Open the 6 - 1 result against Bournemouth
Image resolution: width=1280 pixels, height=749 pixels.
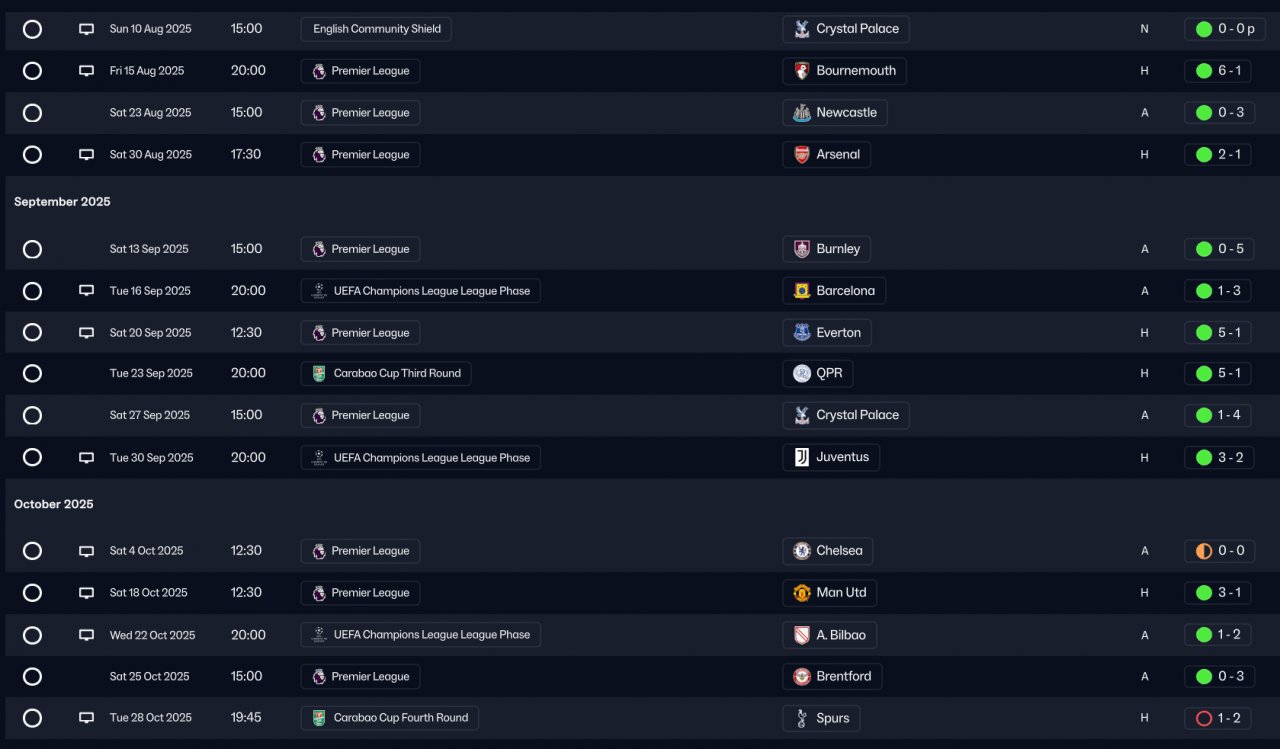1217,71
